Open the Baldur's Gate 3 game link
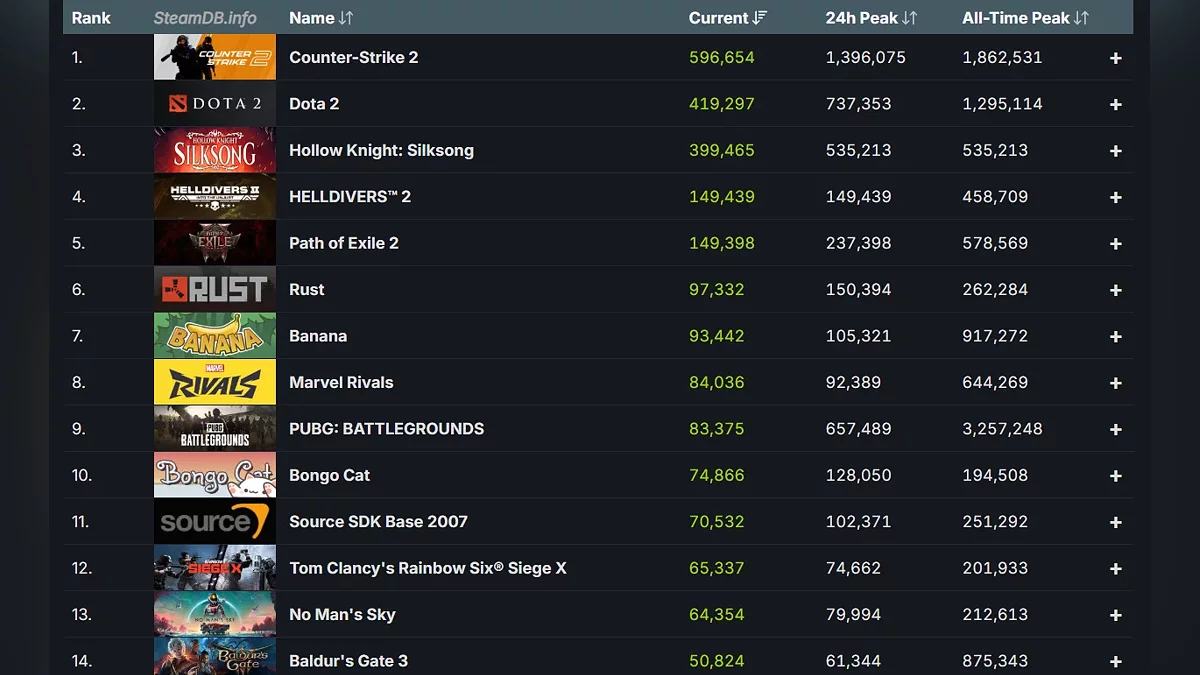The image size is (1200, 675). point(348,661)
